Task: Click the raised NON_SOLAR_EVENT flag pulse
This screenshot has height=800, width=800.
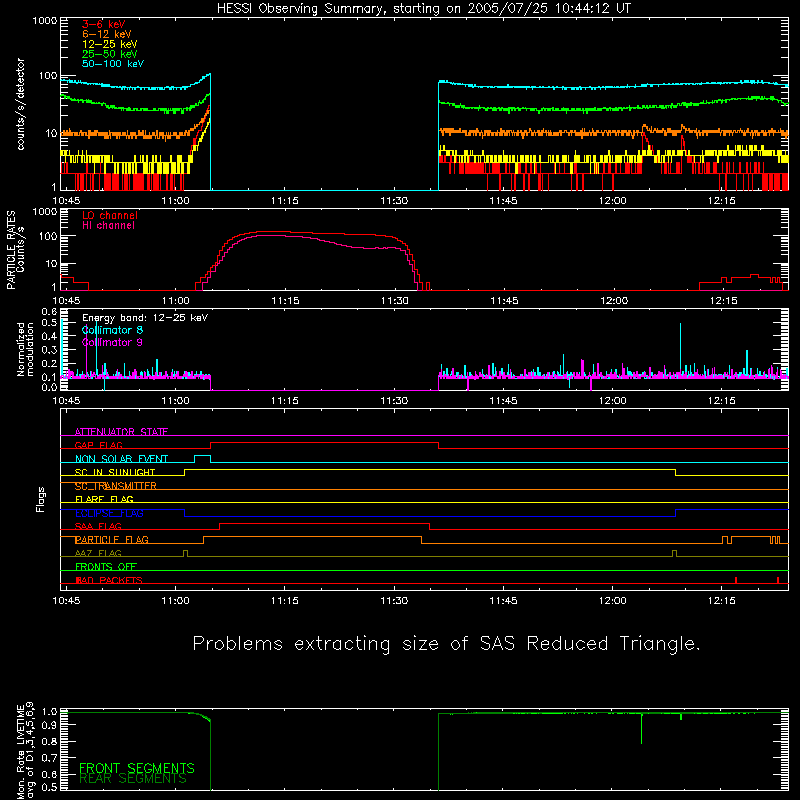Action: [x=203, y=458]
